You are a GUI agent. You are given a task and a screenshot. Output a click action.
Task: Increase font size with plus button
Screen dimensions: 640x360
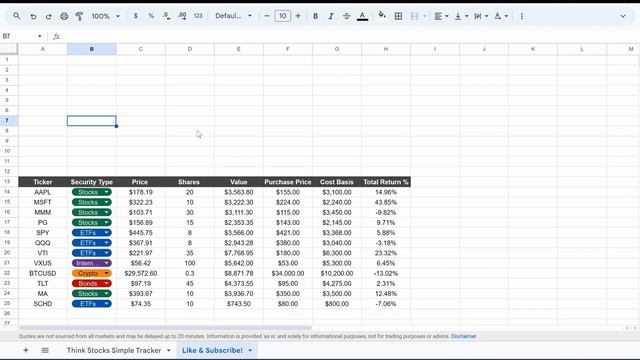(298, 16)
